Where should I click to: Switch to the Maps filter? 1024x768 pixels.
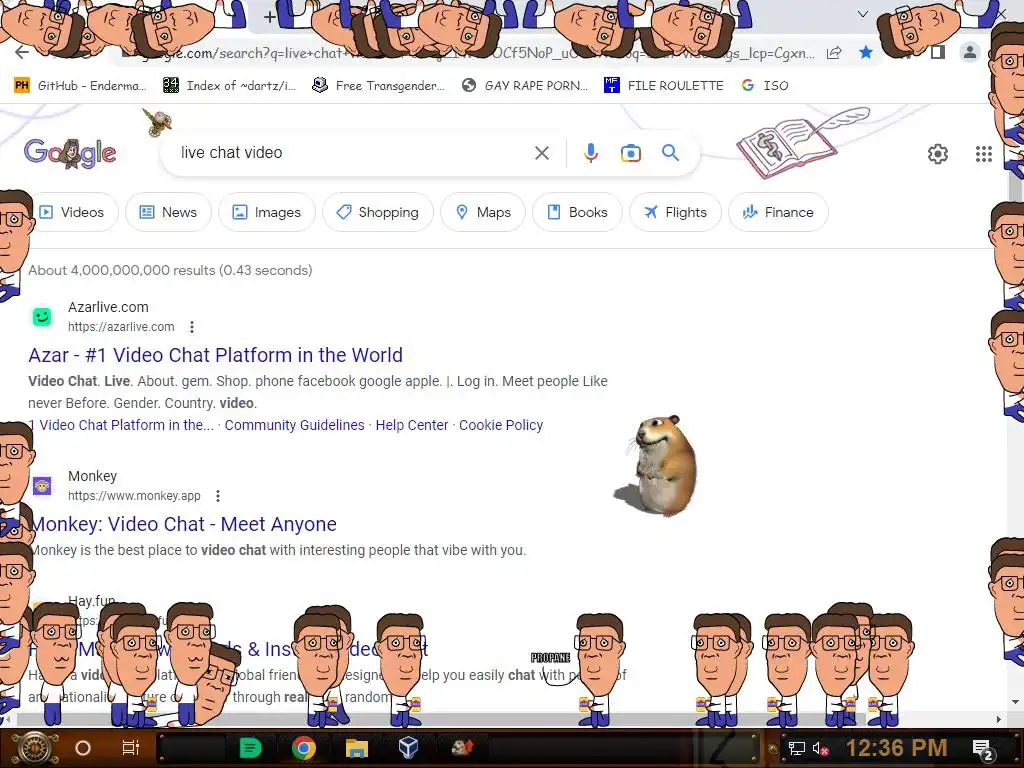click(x=483, y=212)
